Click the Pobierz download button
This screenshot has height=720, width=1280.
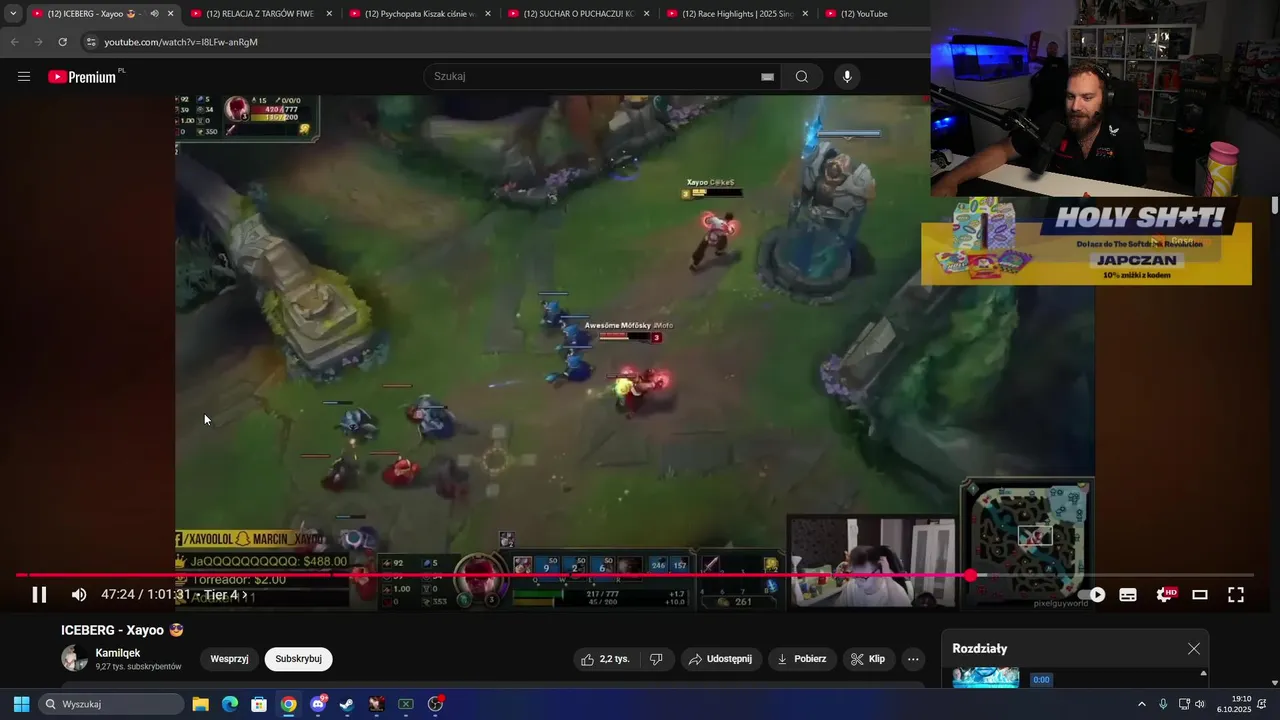coord(803,659)
